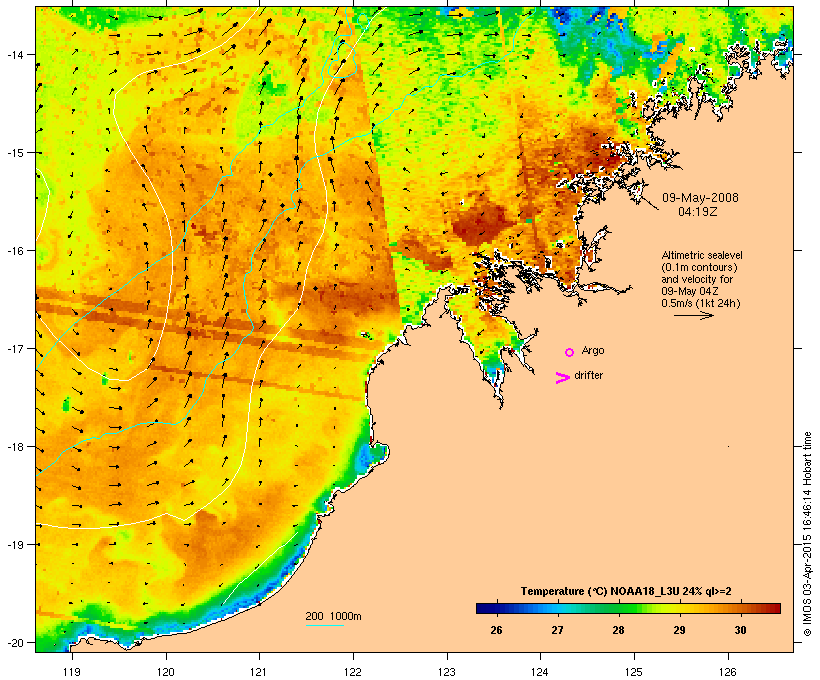The height and width of the screenshot is (680, 820).
Task: Click the magenta drifter arrow legend icon
Action: pos(563,378)
